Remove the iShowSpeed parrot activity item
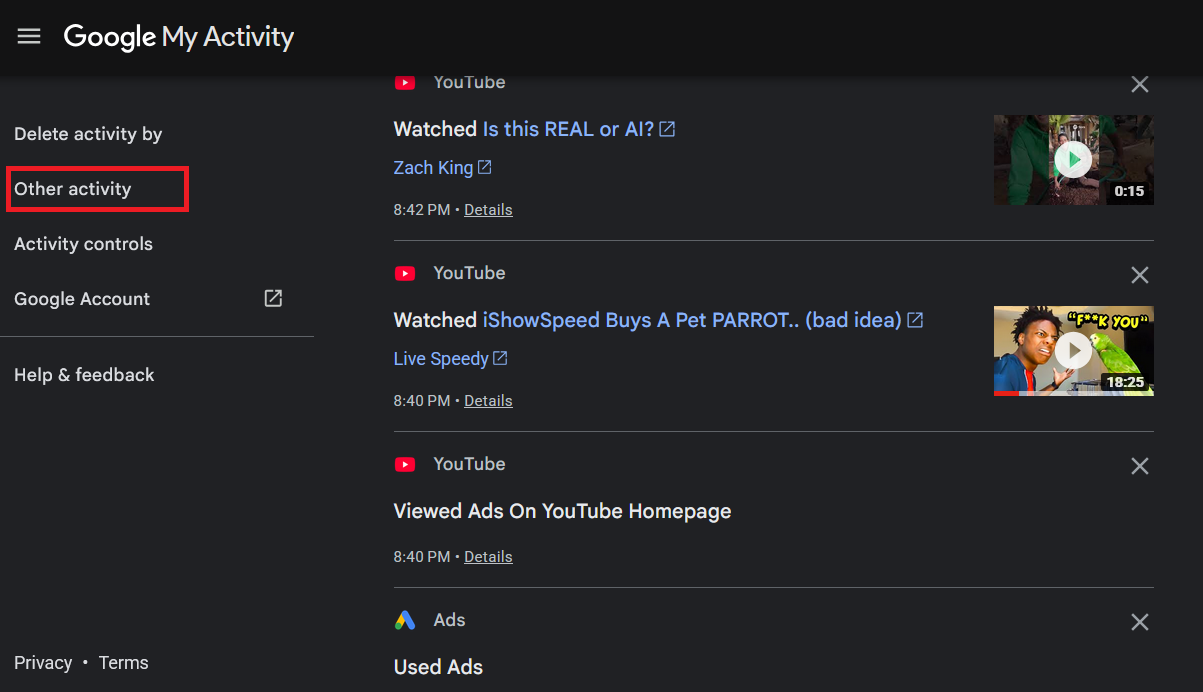Screen dimensions: 1203x692 click(1139, 275)
